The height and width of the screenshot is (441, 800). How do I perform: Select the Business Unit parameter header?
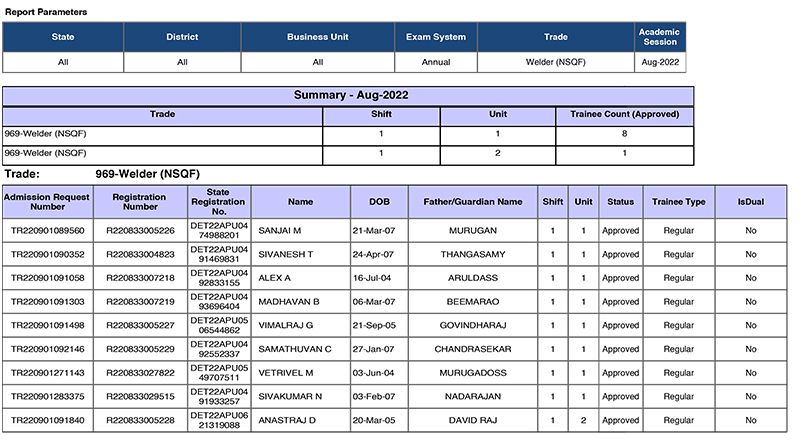pos(317,37)
